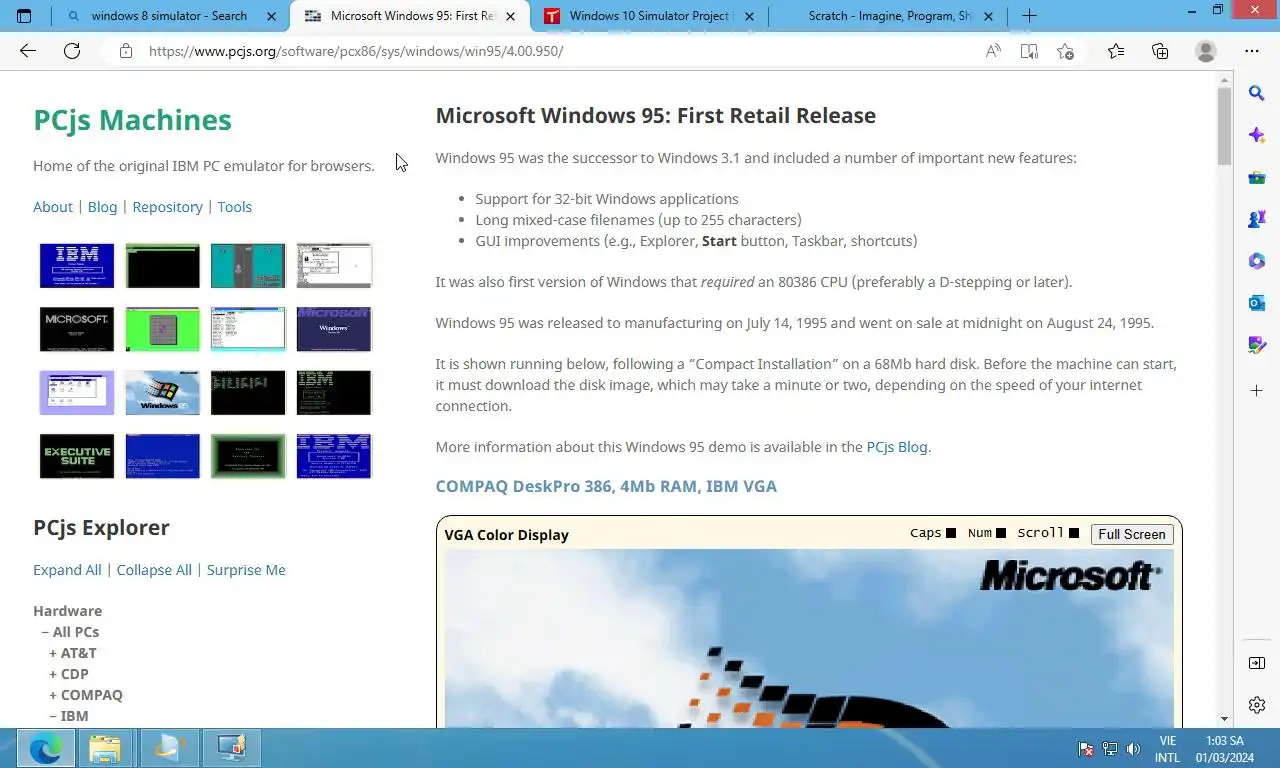Click the network icon in system tray
The width and height of the screenshot is (1280, 768).
pyautogui.click(x=1110, y=749)
